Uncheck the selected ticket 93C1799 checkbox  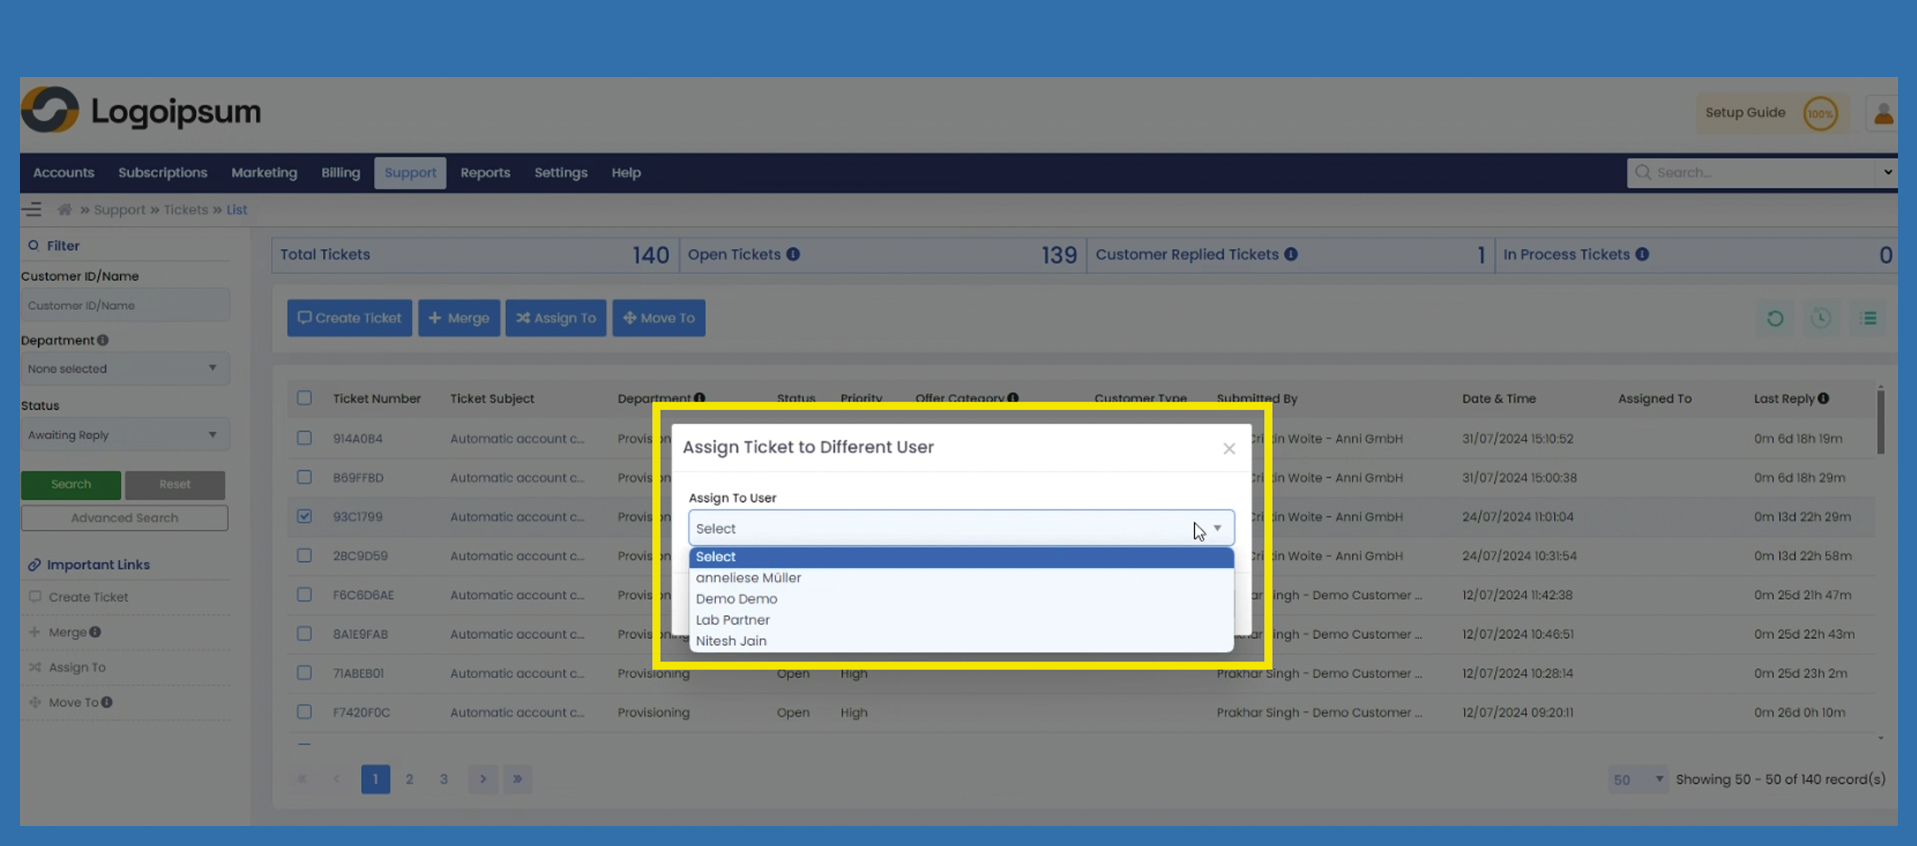(304, 517)
